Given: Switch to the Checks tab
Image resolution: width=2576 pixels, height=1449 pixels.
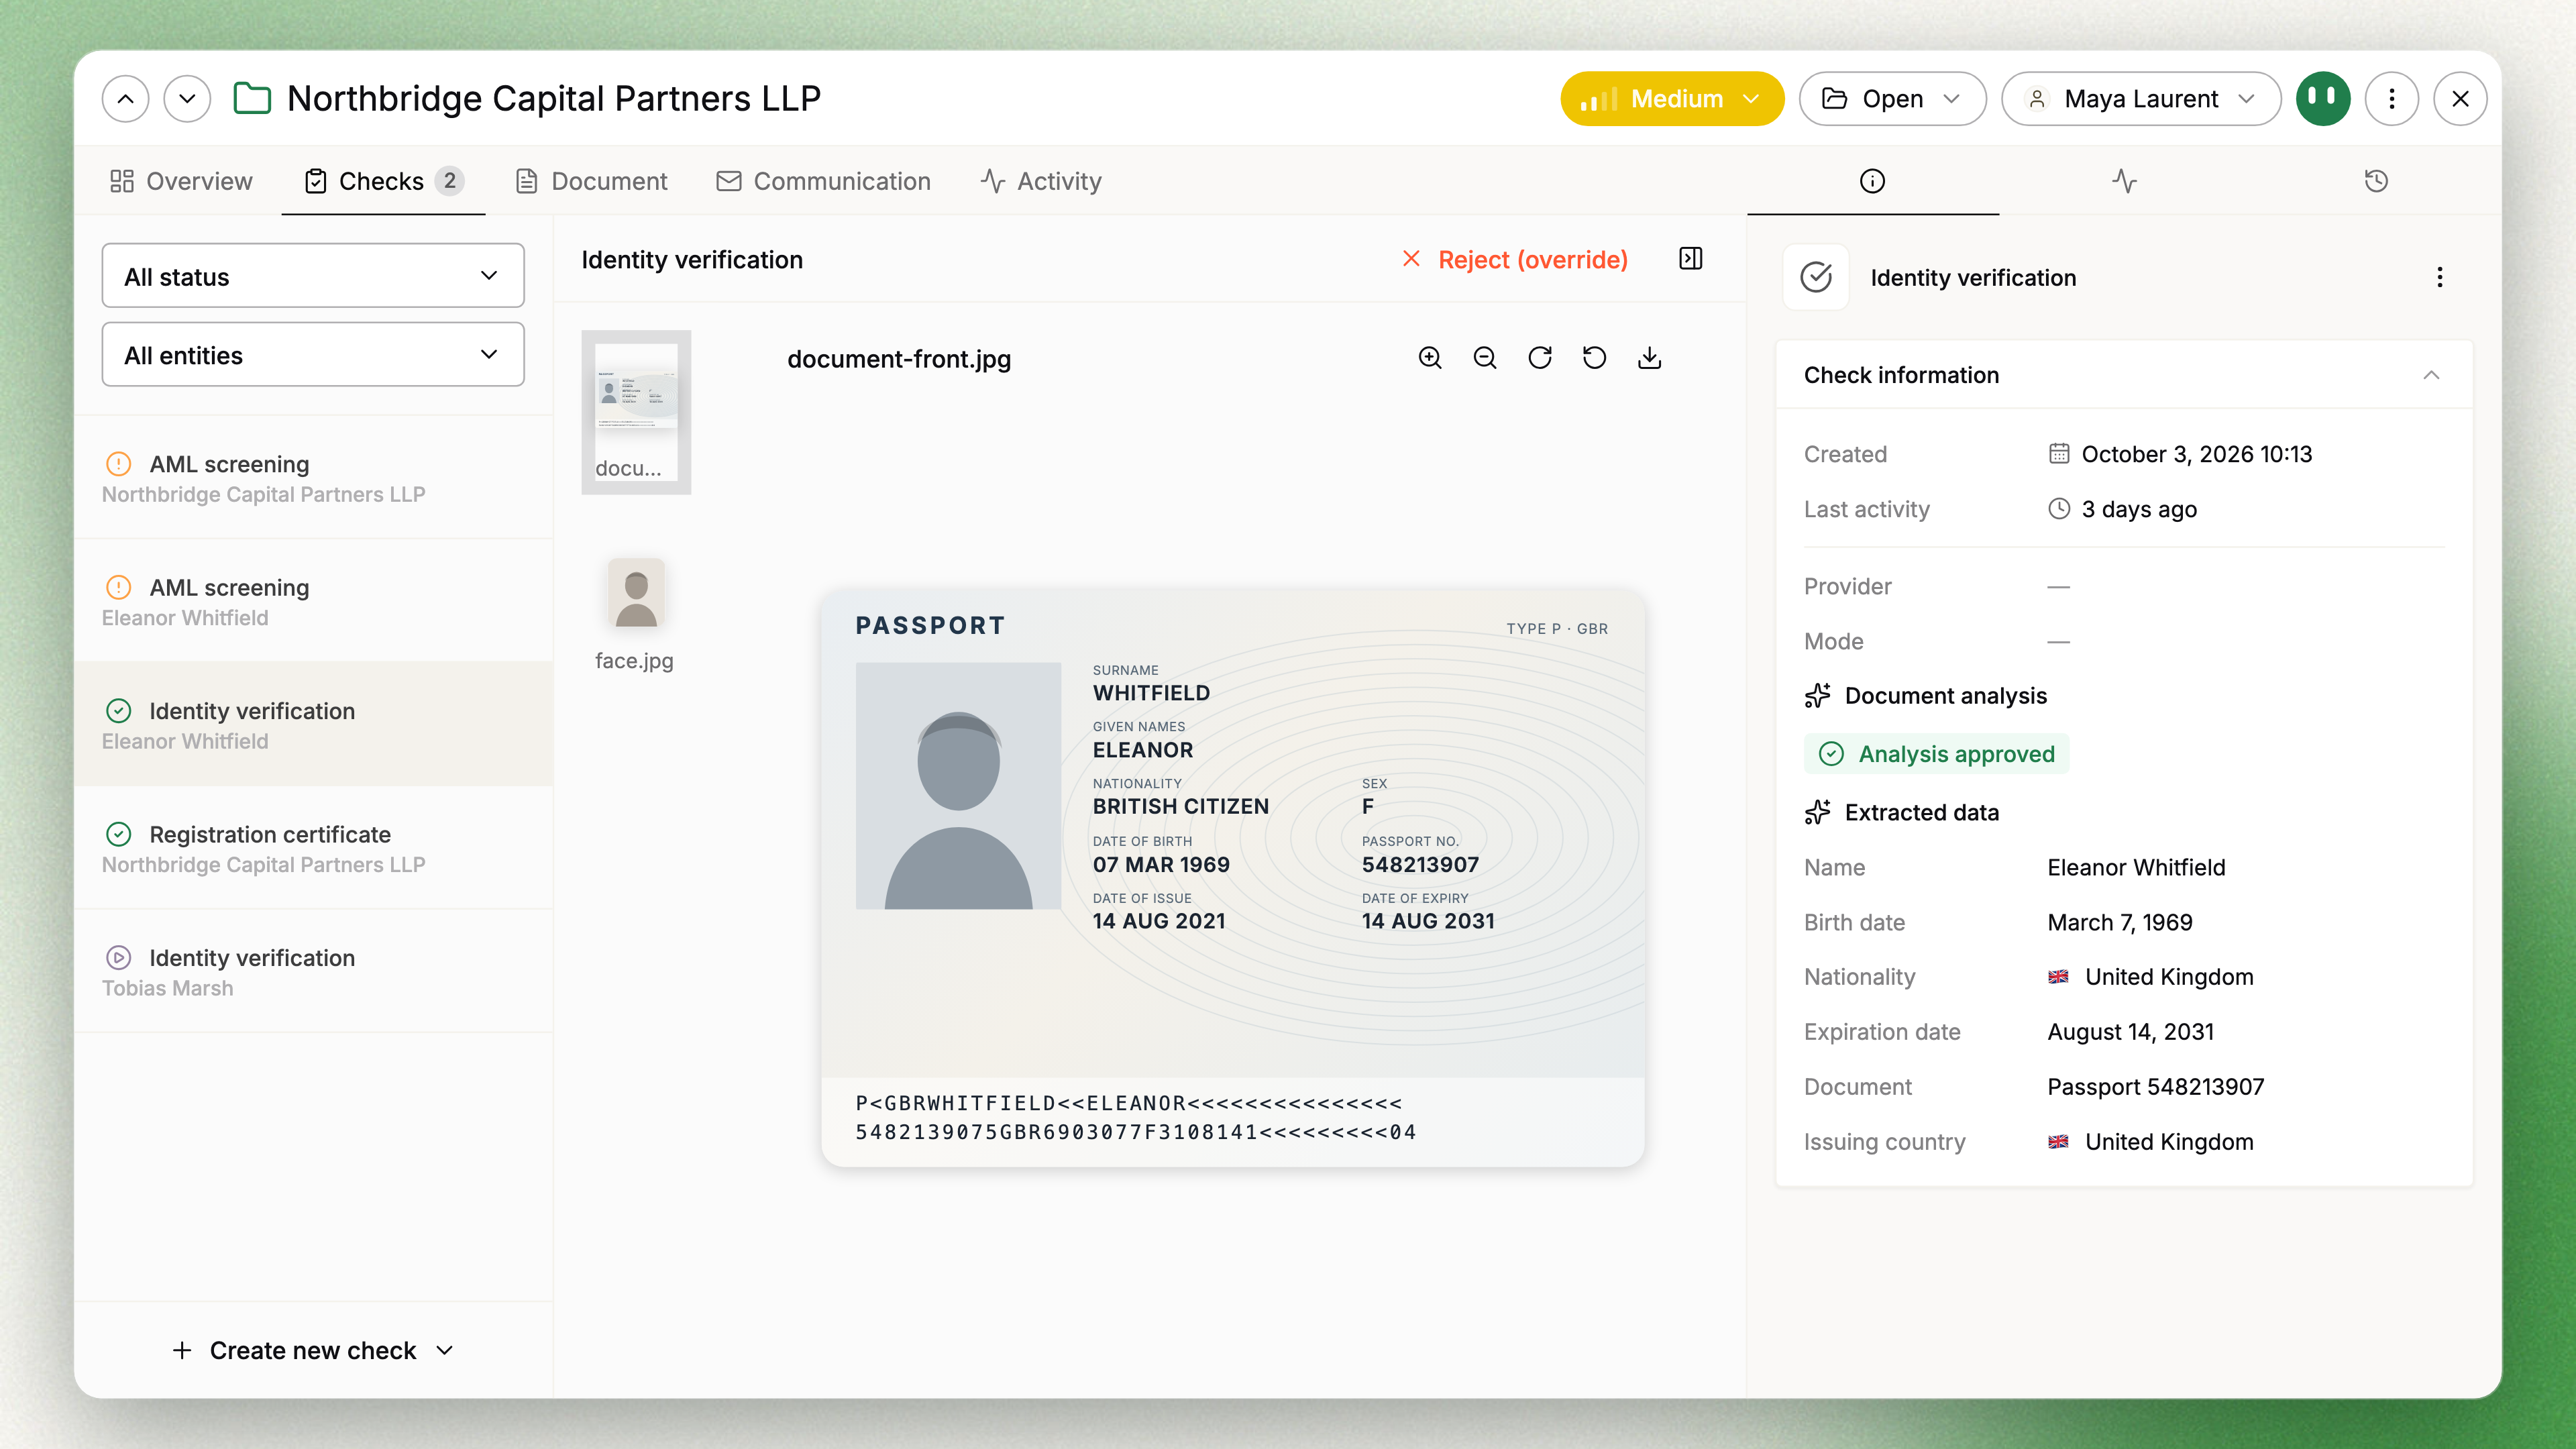Looking at the screenshot, I should [383, 181].
